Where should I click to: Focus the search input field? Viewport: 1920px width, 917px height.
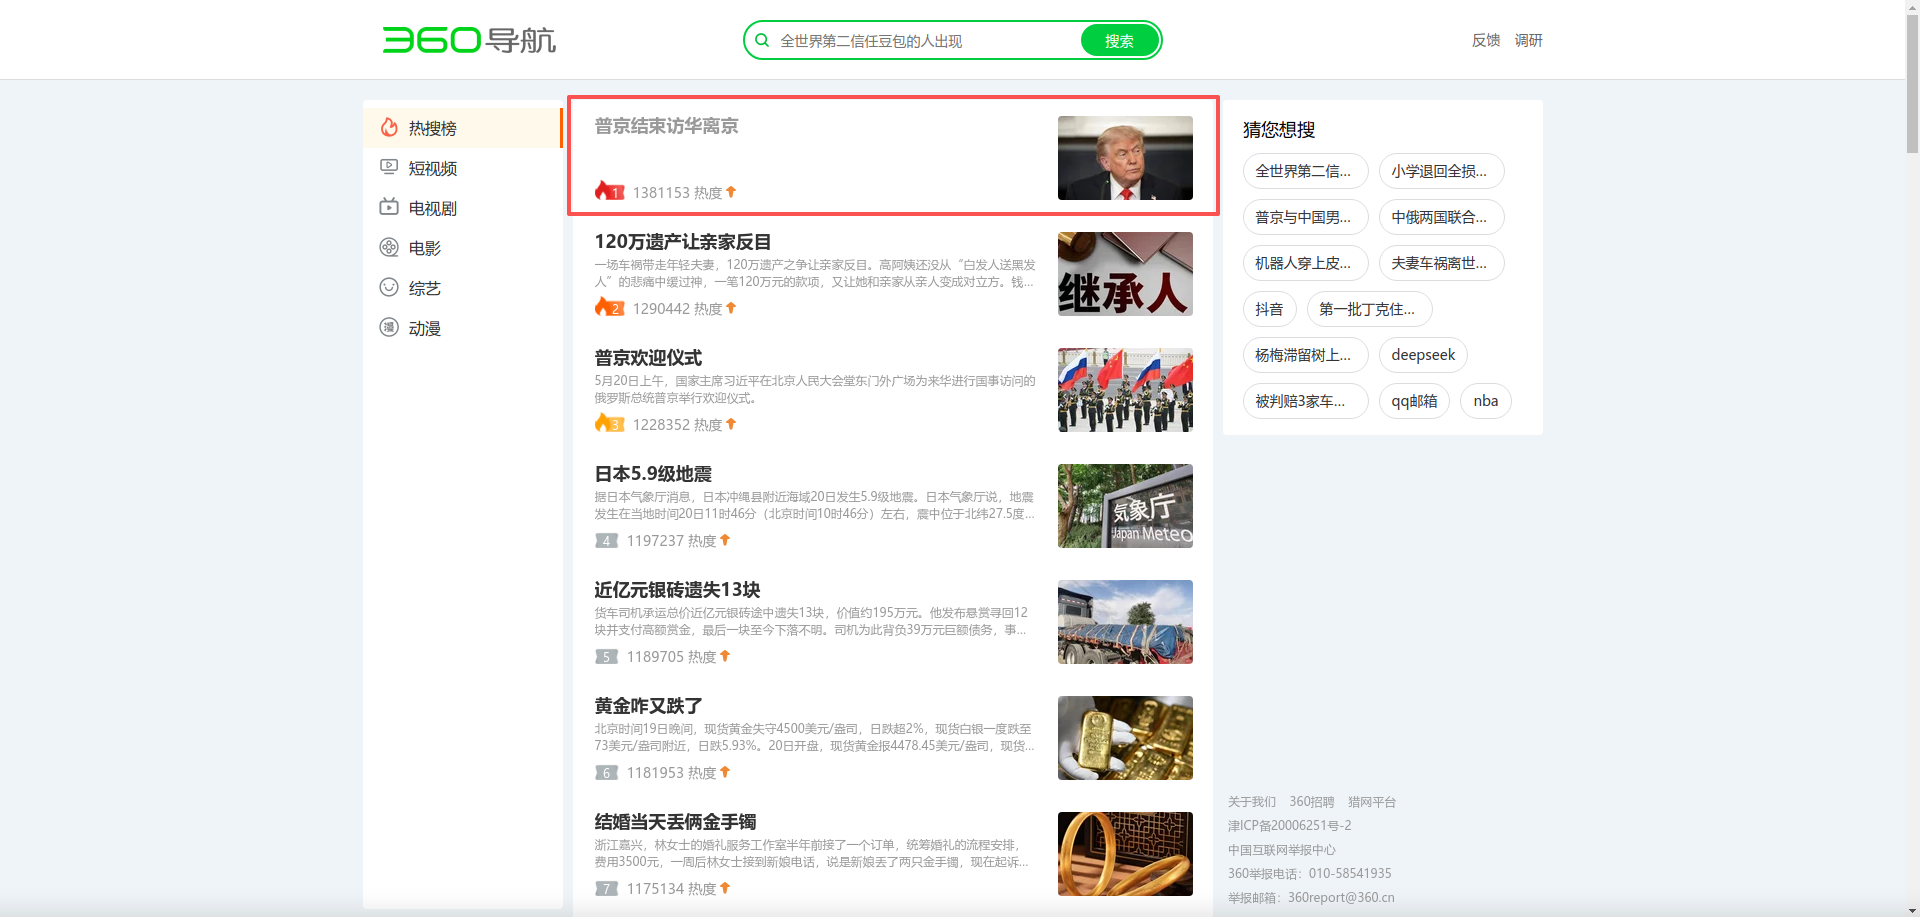[x=925, y=40]
